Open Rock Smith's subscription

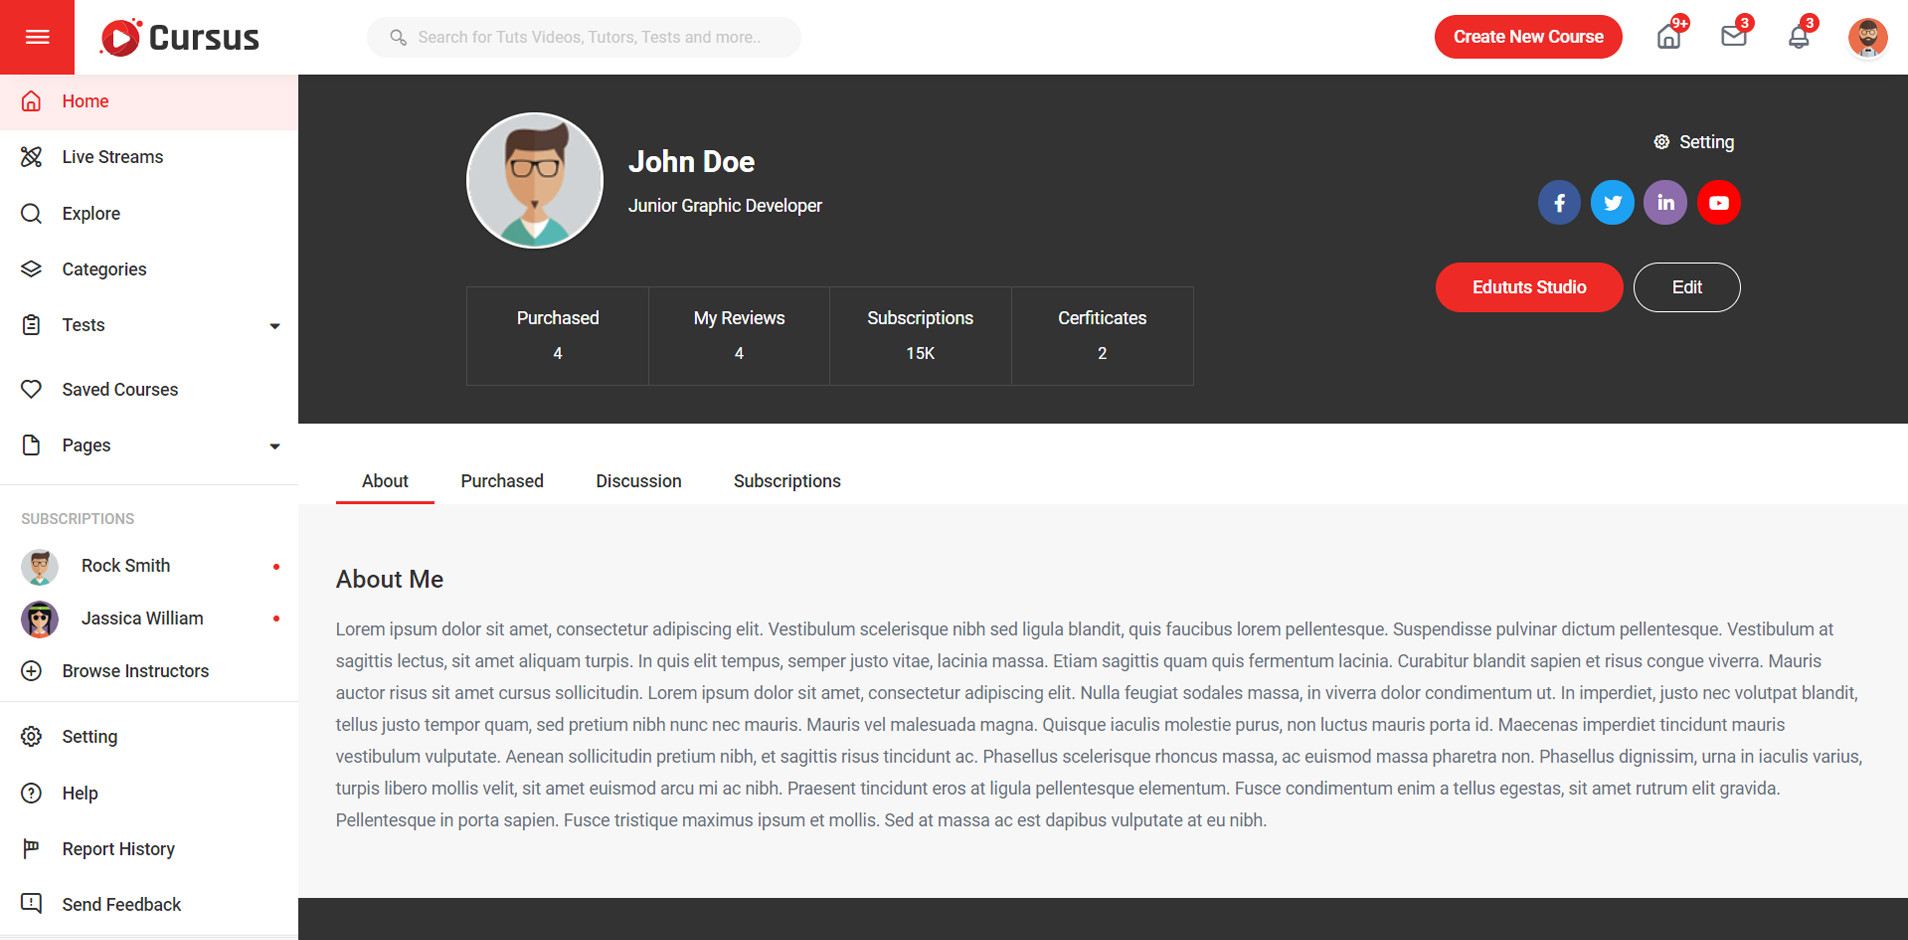tap(125, 566)
